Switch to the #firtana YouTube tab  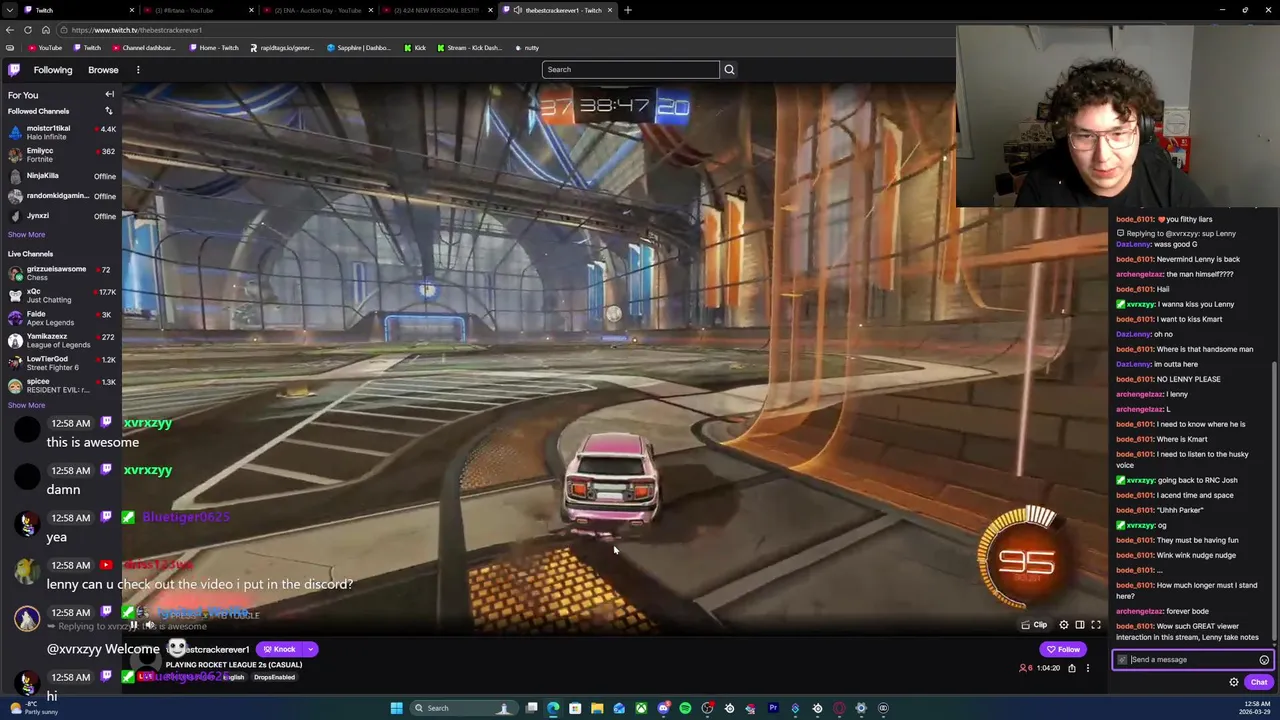click(x=197, y=10)
